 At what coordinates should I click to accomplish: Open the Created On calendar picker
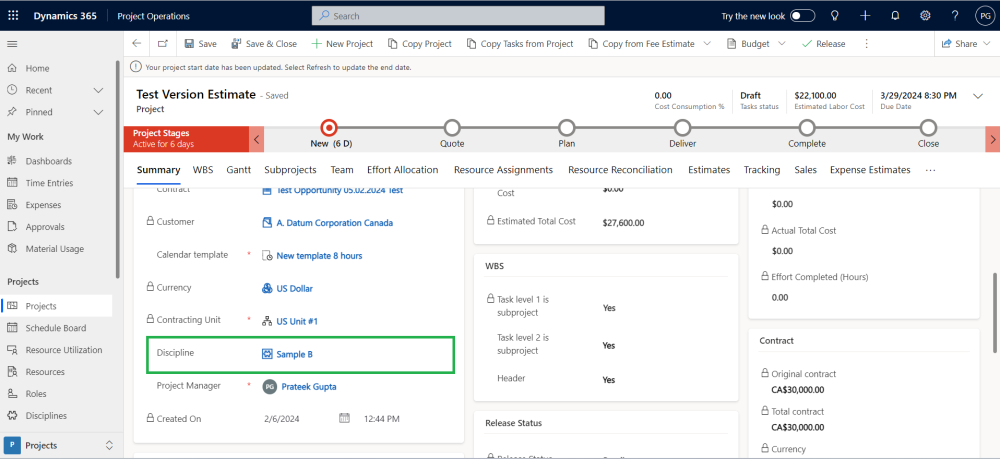click(344, 419)
